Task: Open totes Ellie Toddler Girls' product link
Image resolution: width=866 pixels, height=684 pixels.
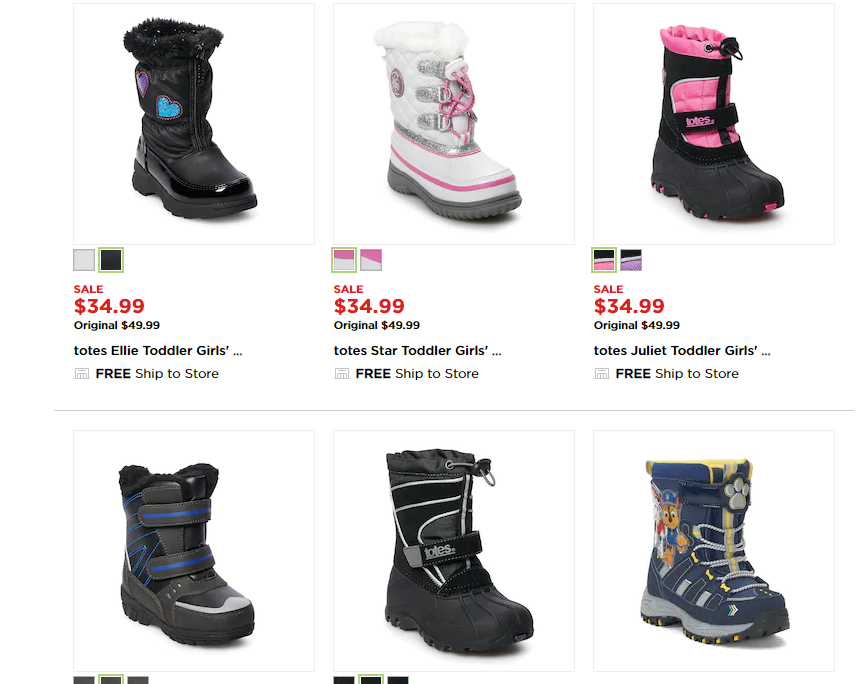Action: (158, 351)
